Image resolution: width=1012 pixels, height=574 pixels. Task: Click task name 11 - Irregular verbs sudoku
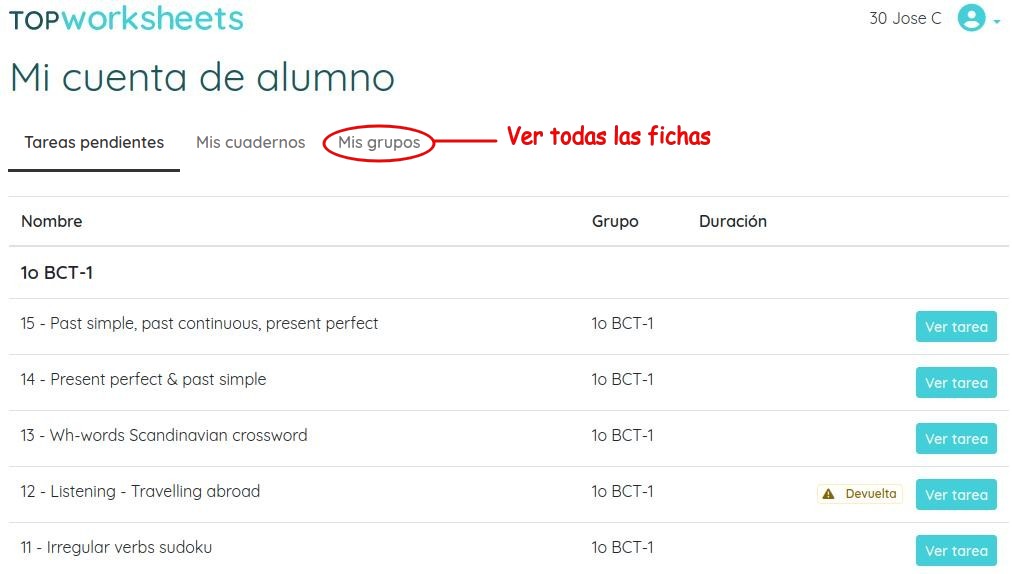[116, 547]
